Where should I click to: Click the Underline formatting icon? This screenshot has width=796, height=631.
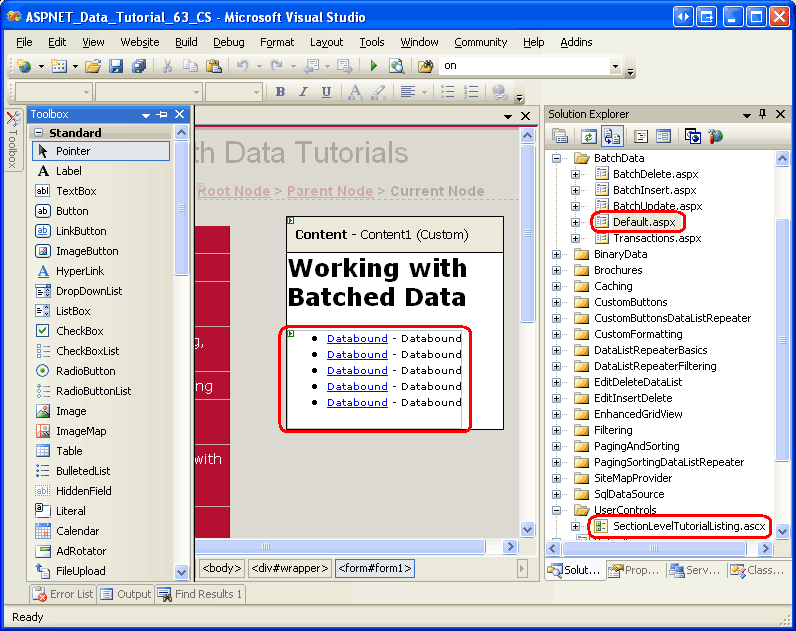point(326,92)
